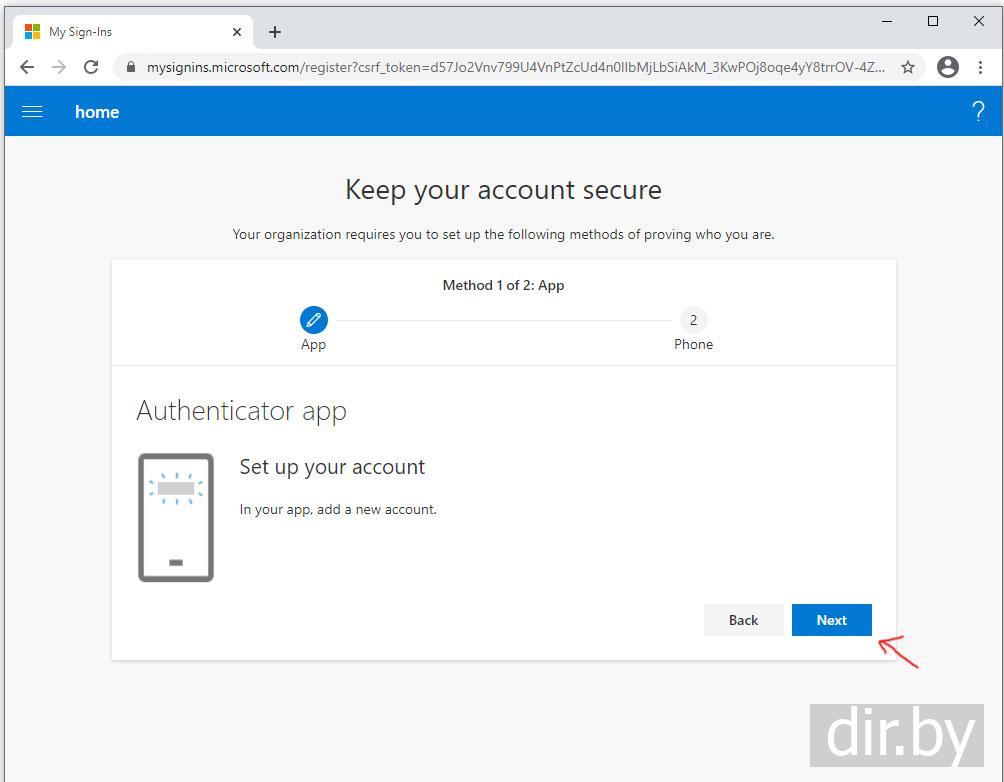Click the browser forward arrow
Screen dimensions: 1004x782
point(59,67)
